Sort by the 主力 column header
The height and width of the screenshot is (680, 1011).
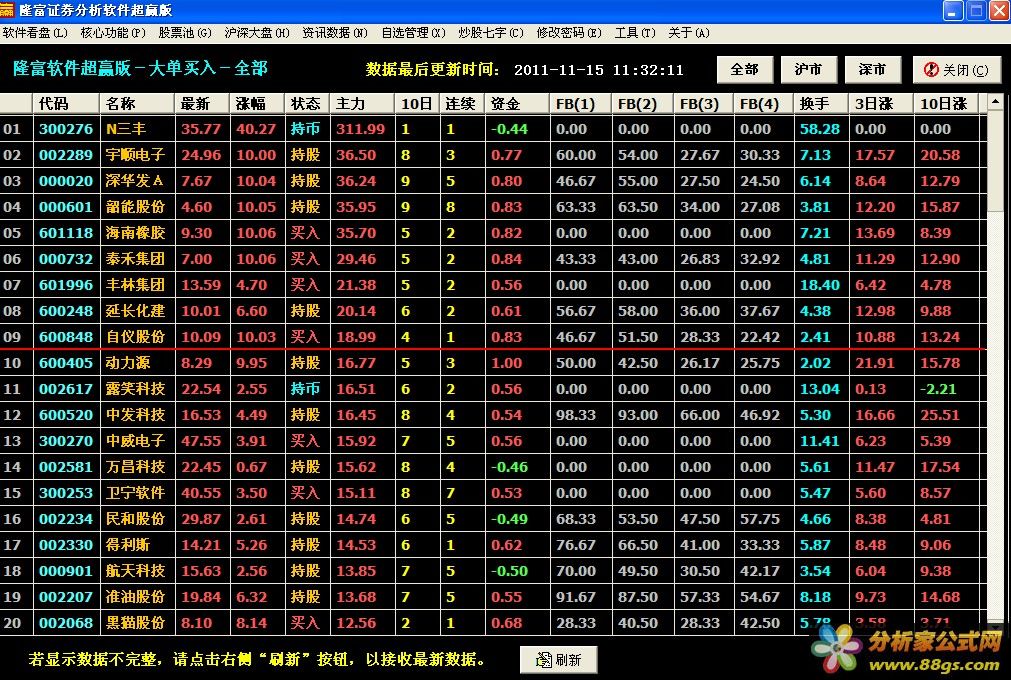pos(362,103)
